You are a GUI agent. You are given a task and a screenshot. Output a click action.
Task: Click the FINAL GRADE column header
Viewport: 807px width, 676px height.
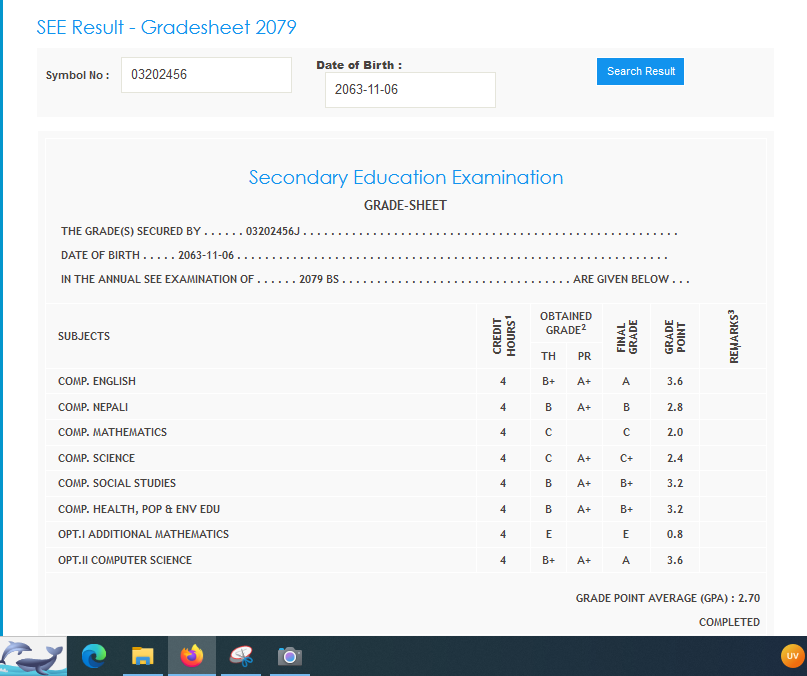pos(625,336)
